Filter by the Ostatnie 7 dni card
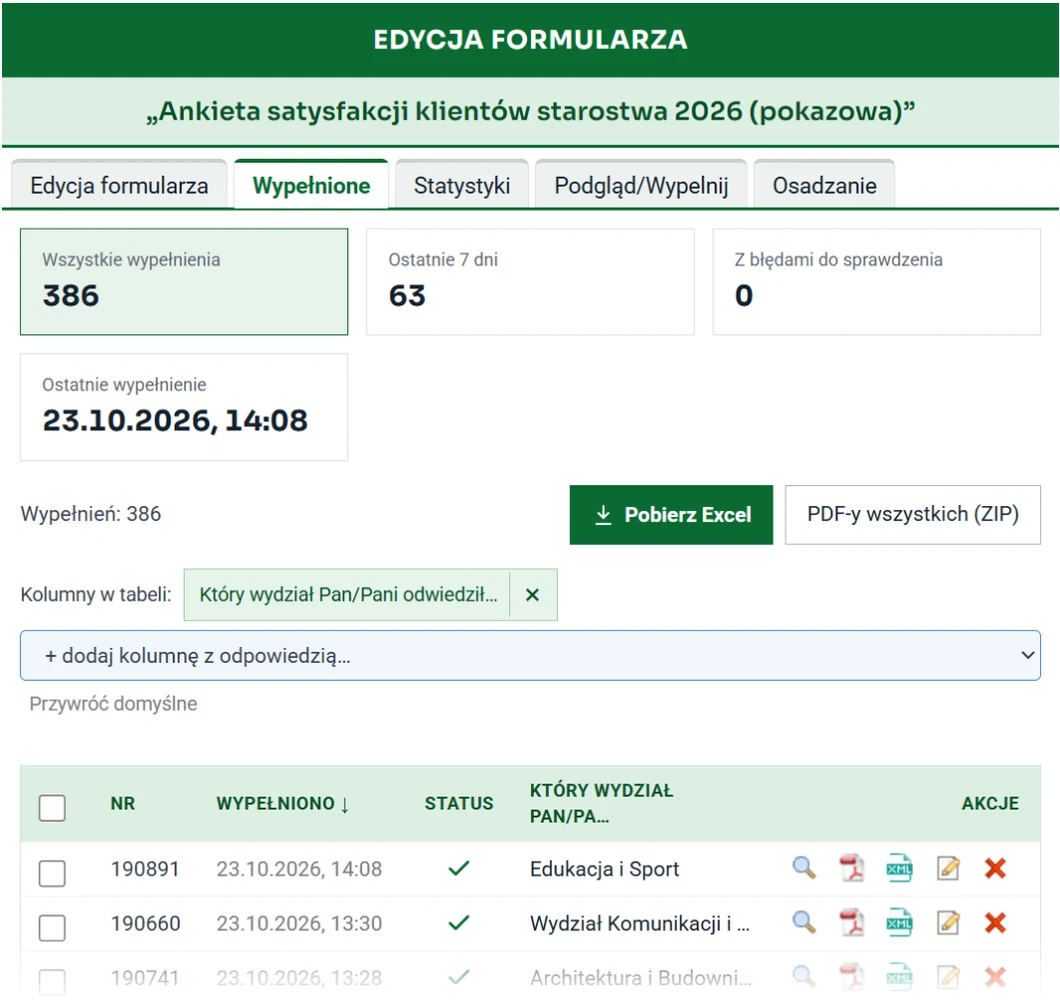Screen dimensions: 1060x1000 point(530,281)
